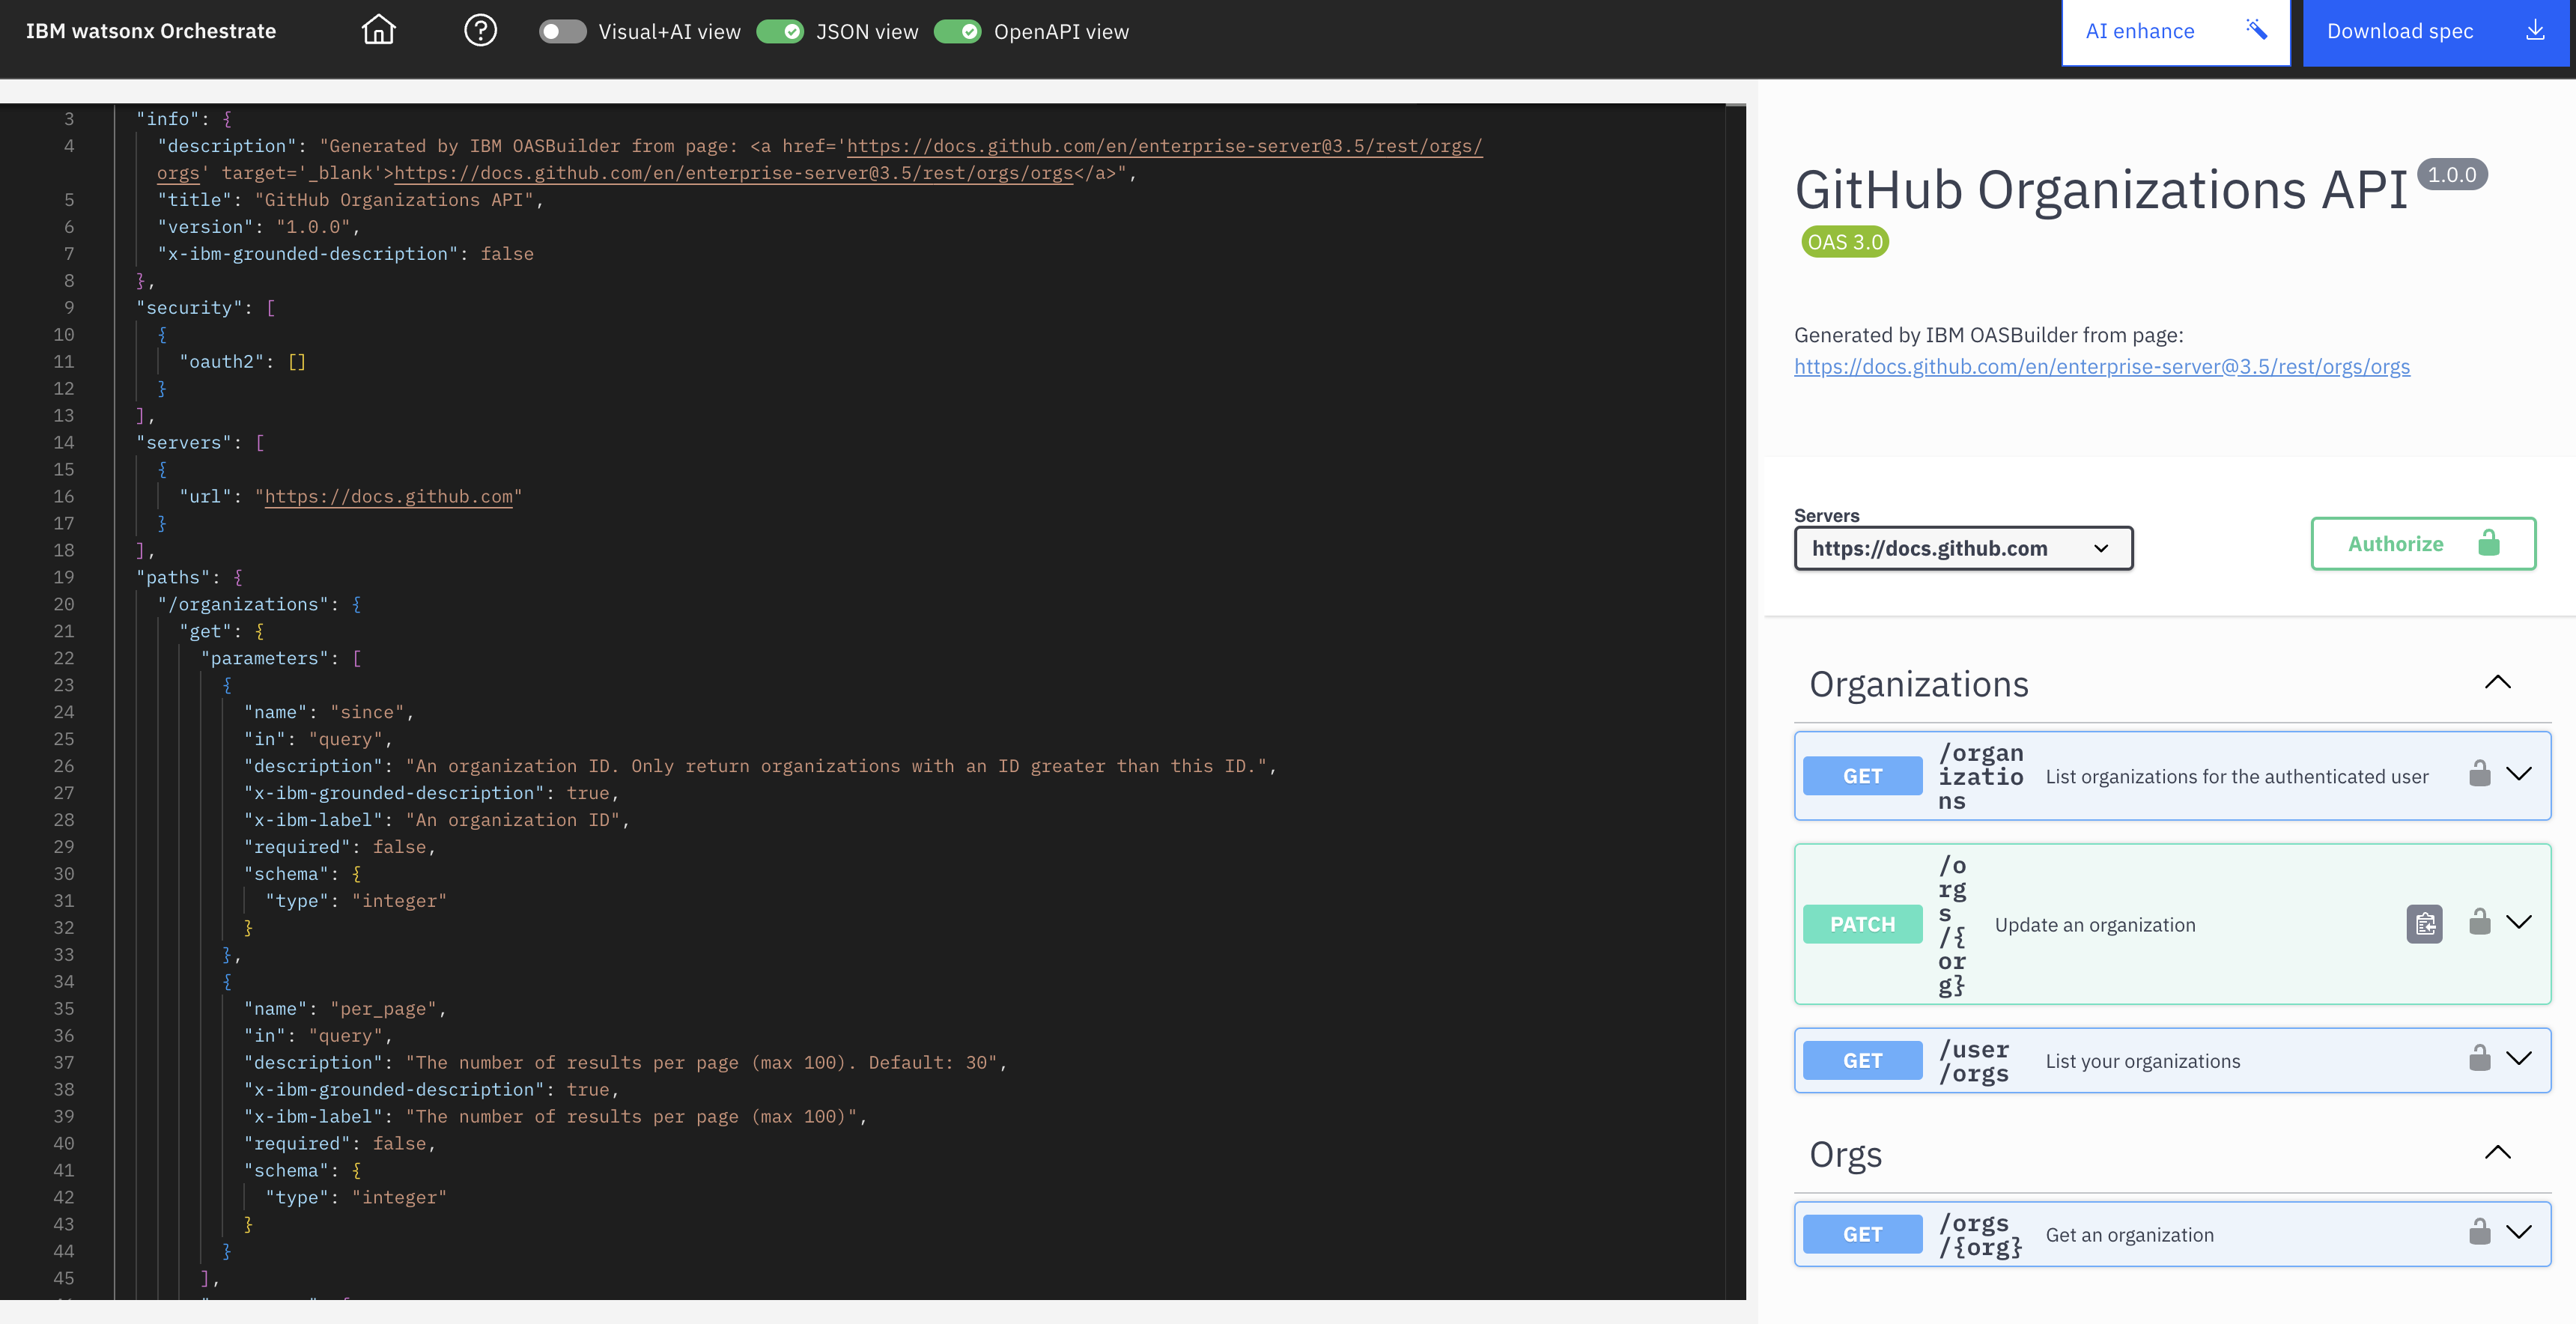Image resolution: width=2576 pixels, height=1327 pixels.
Task: Click lock icon on Get an organization row
Action: [x=2479, y=1231]
